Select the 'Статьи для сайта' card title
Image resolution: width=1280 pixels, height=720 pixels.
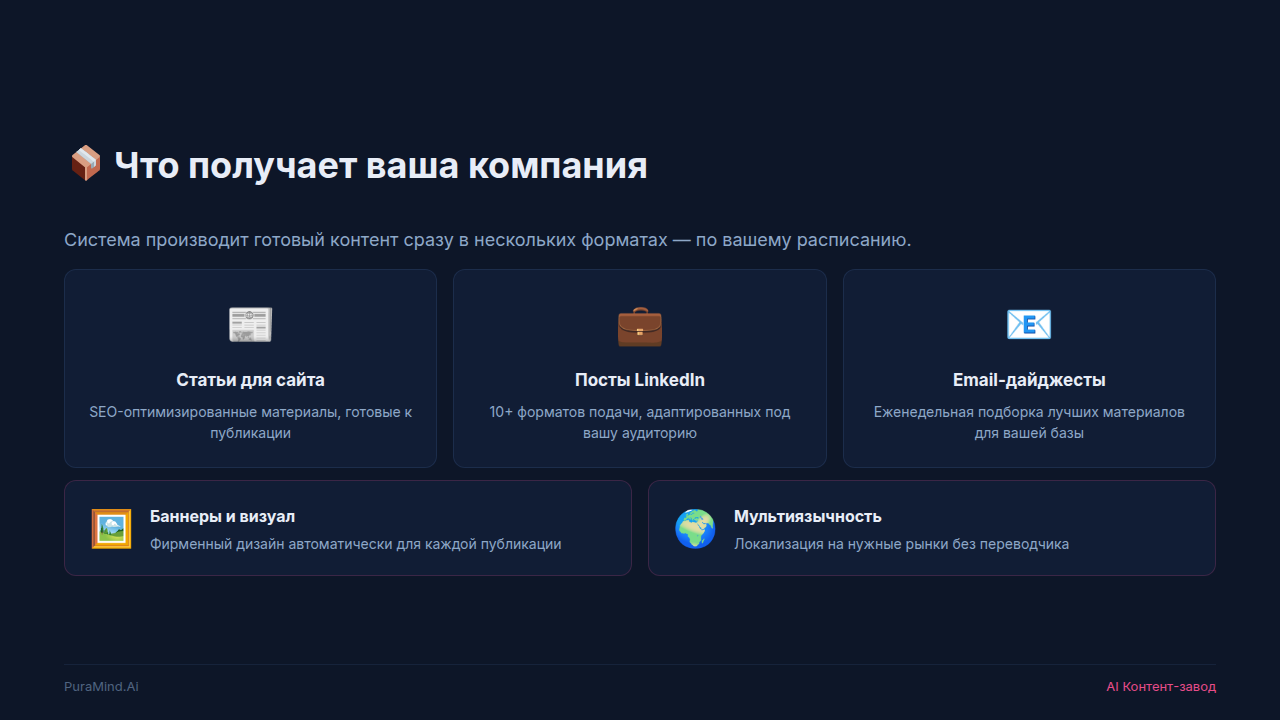pos(250,380)
